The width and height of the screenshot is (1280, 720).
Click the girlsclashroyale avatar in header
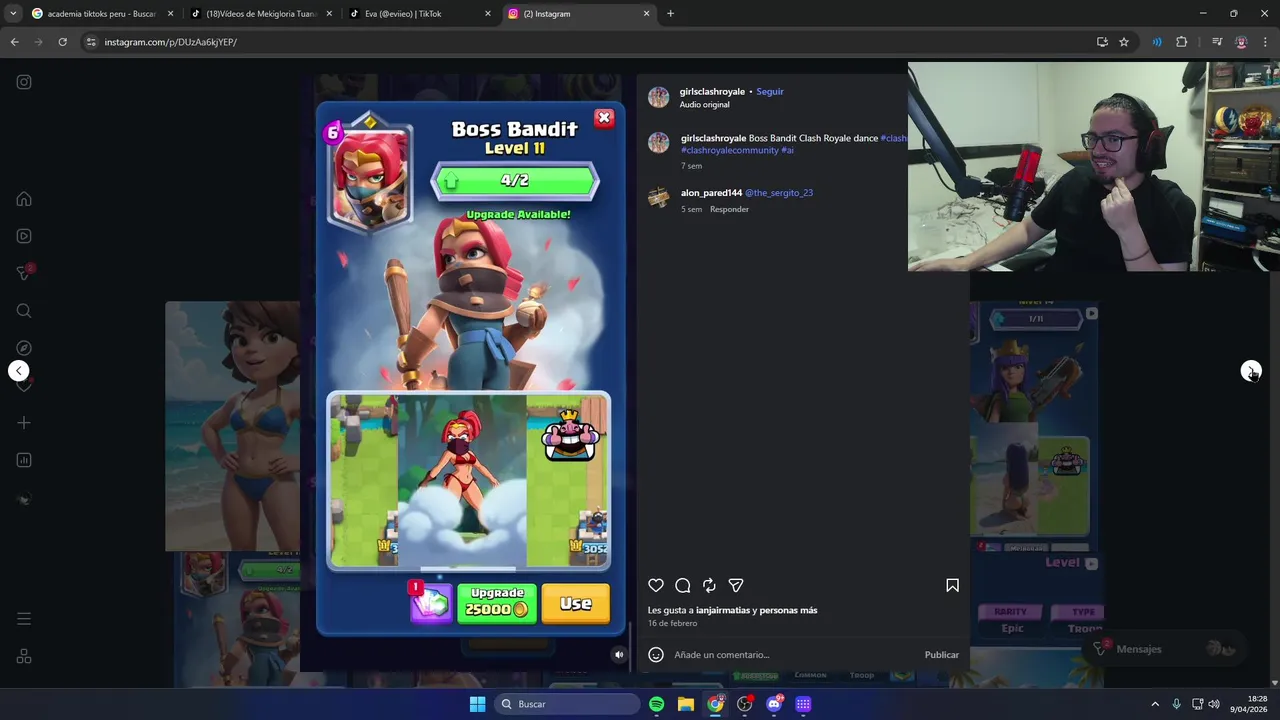pyautogui.click(x=658, y=97)
